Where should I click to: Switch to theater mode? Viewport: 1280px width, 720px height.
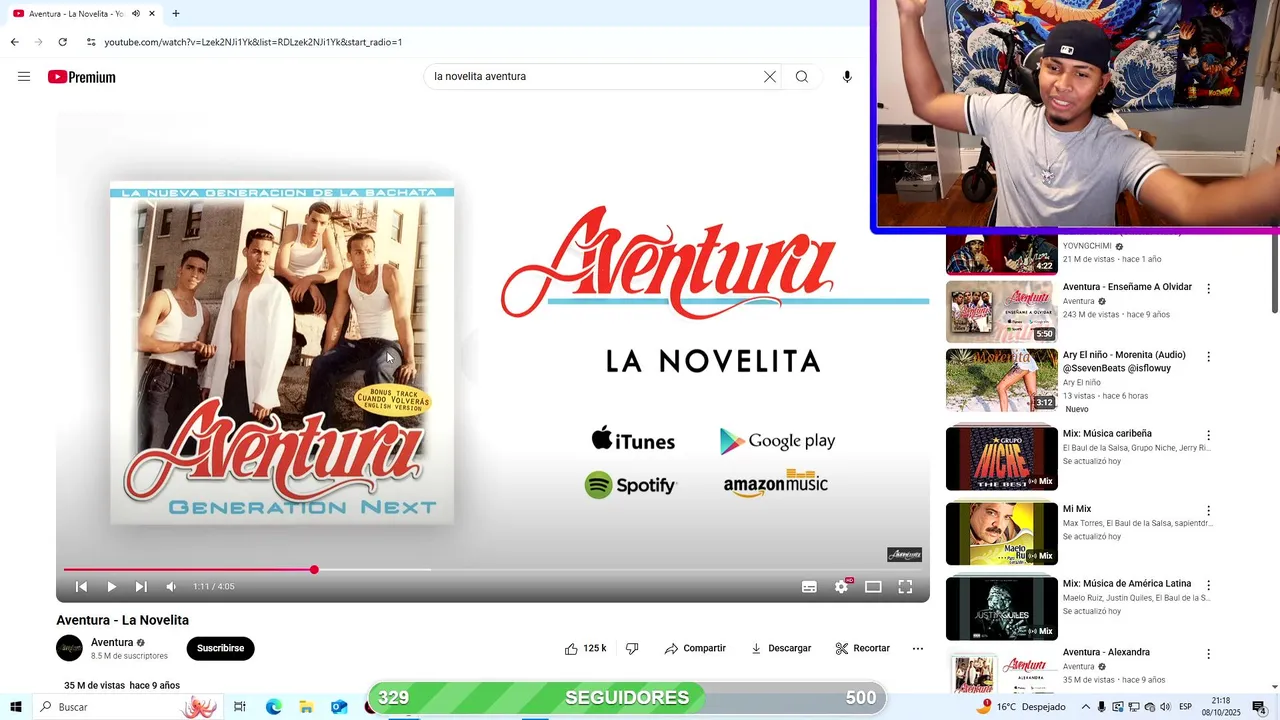coord(873,587)
